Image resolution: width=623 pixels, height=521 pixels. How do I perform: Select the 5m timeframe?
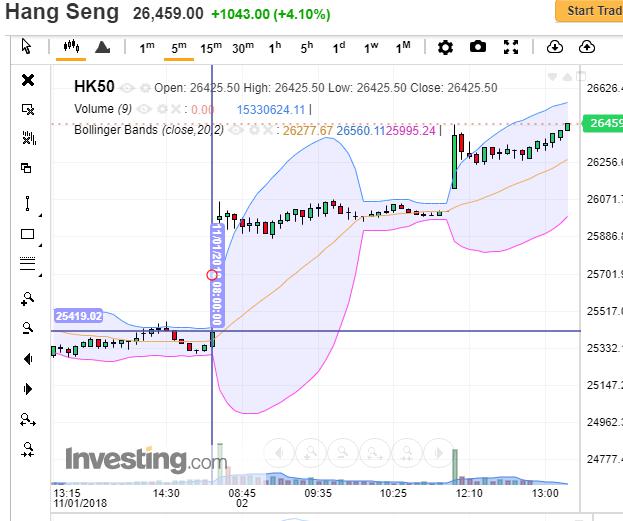[x=179, y=48]
